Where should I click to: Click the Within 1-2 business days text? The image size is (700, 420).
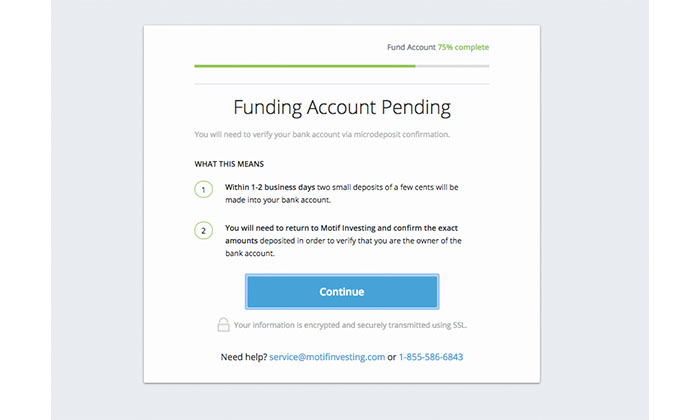[x=270, y=187]
